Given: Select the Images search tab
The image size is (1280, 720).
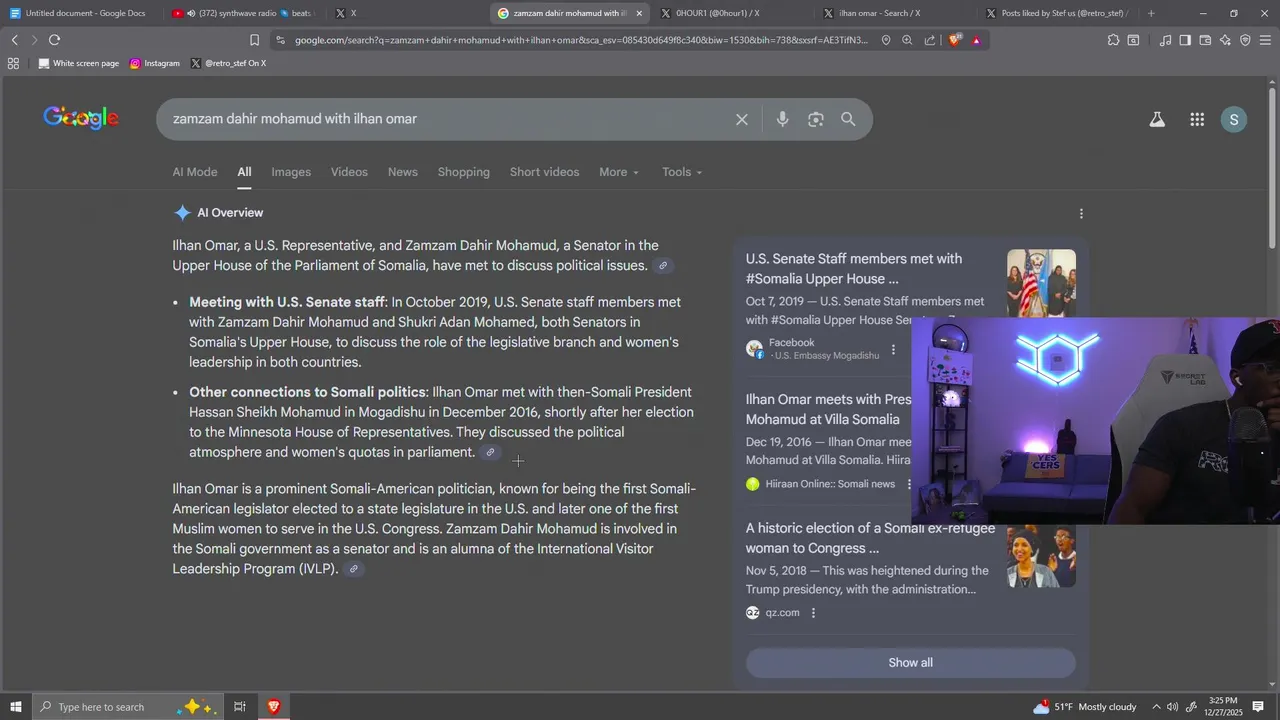Looking at the screenshot, I should coord(291,172).
